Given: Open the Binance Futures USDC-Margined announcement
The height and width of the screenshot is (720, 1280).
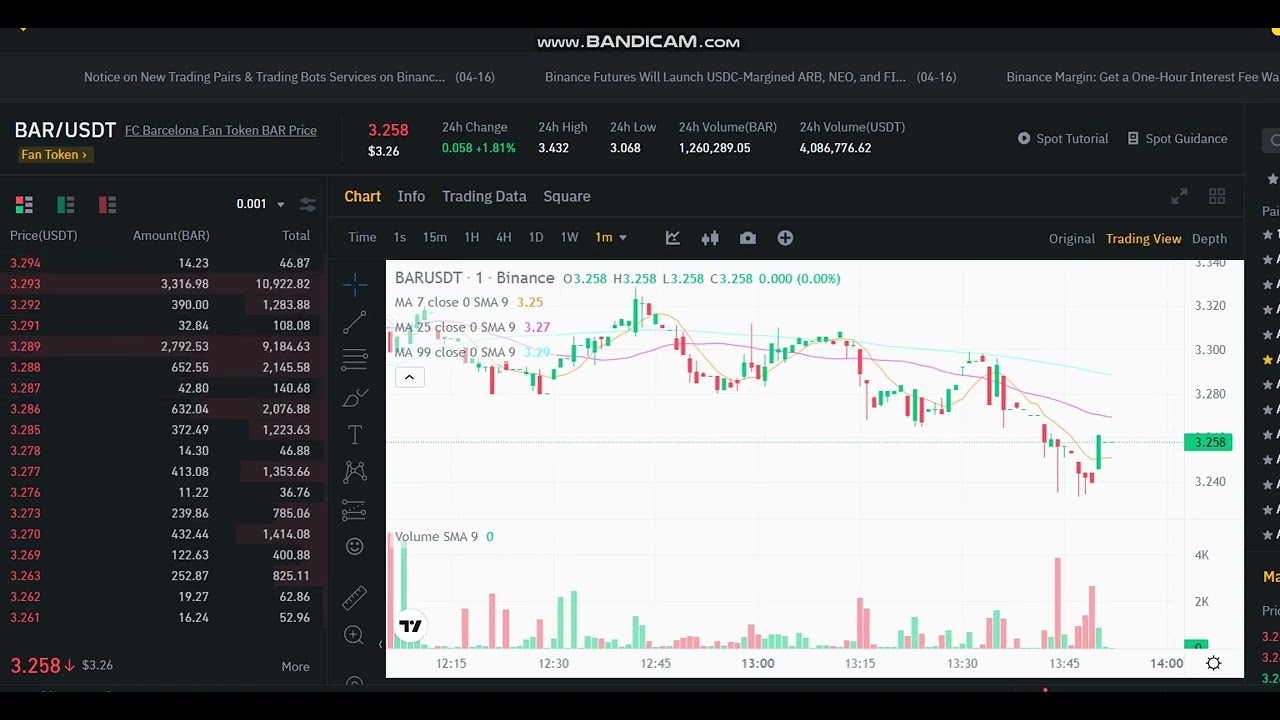Looking at the screenshot, I should pyautogui.click(x=750, y=77).
